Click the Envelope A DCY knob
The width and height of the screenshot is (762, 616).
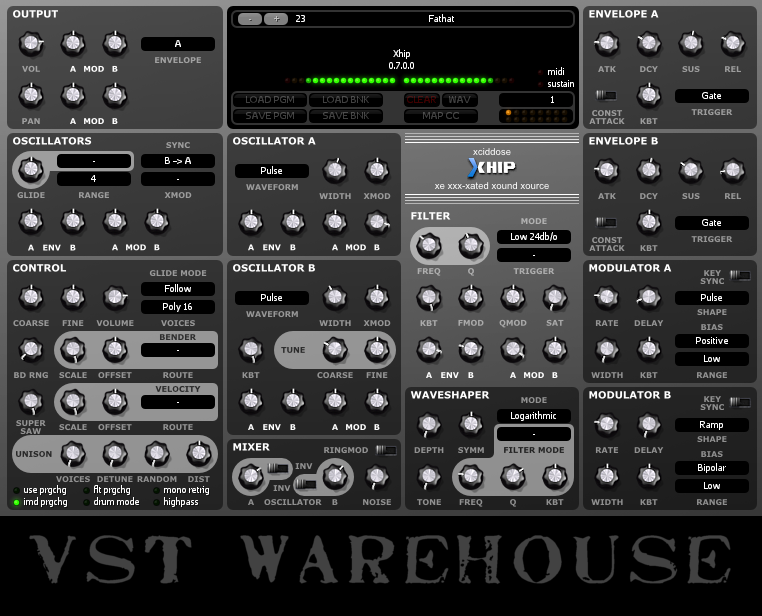(648, 44)
